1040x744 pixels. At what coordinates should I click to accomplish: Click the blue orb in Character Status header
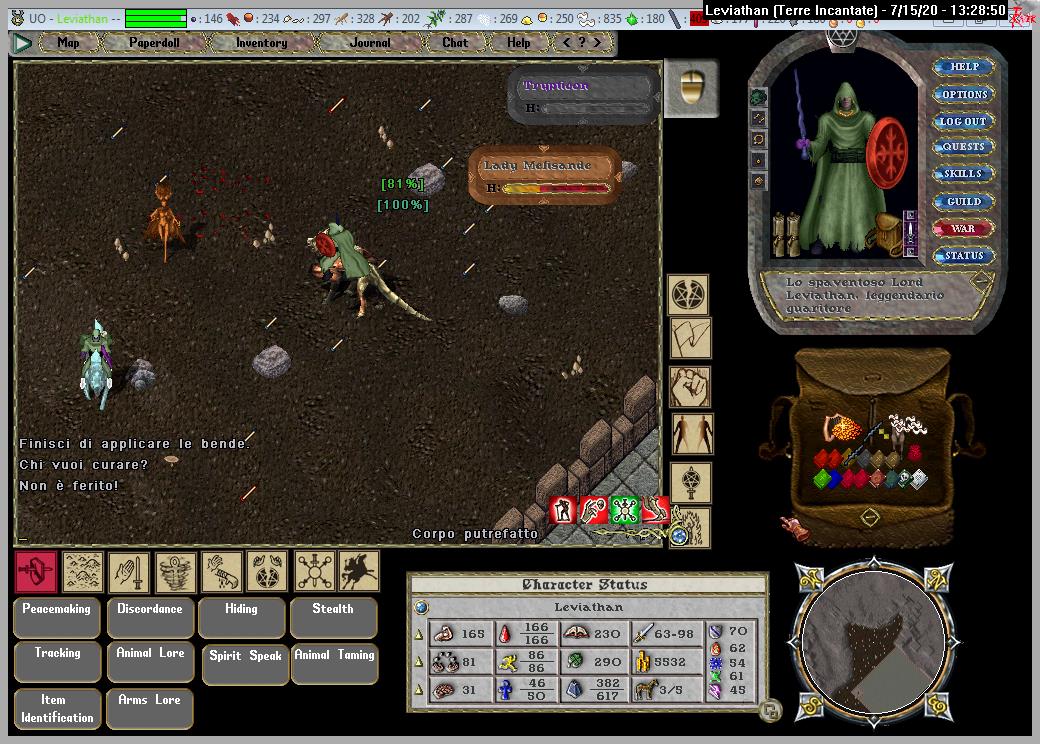(x=421, y=607)
